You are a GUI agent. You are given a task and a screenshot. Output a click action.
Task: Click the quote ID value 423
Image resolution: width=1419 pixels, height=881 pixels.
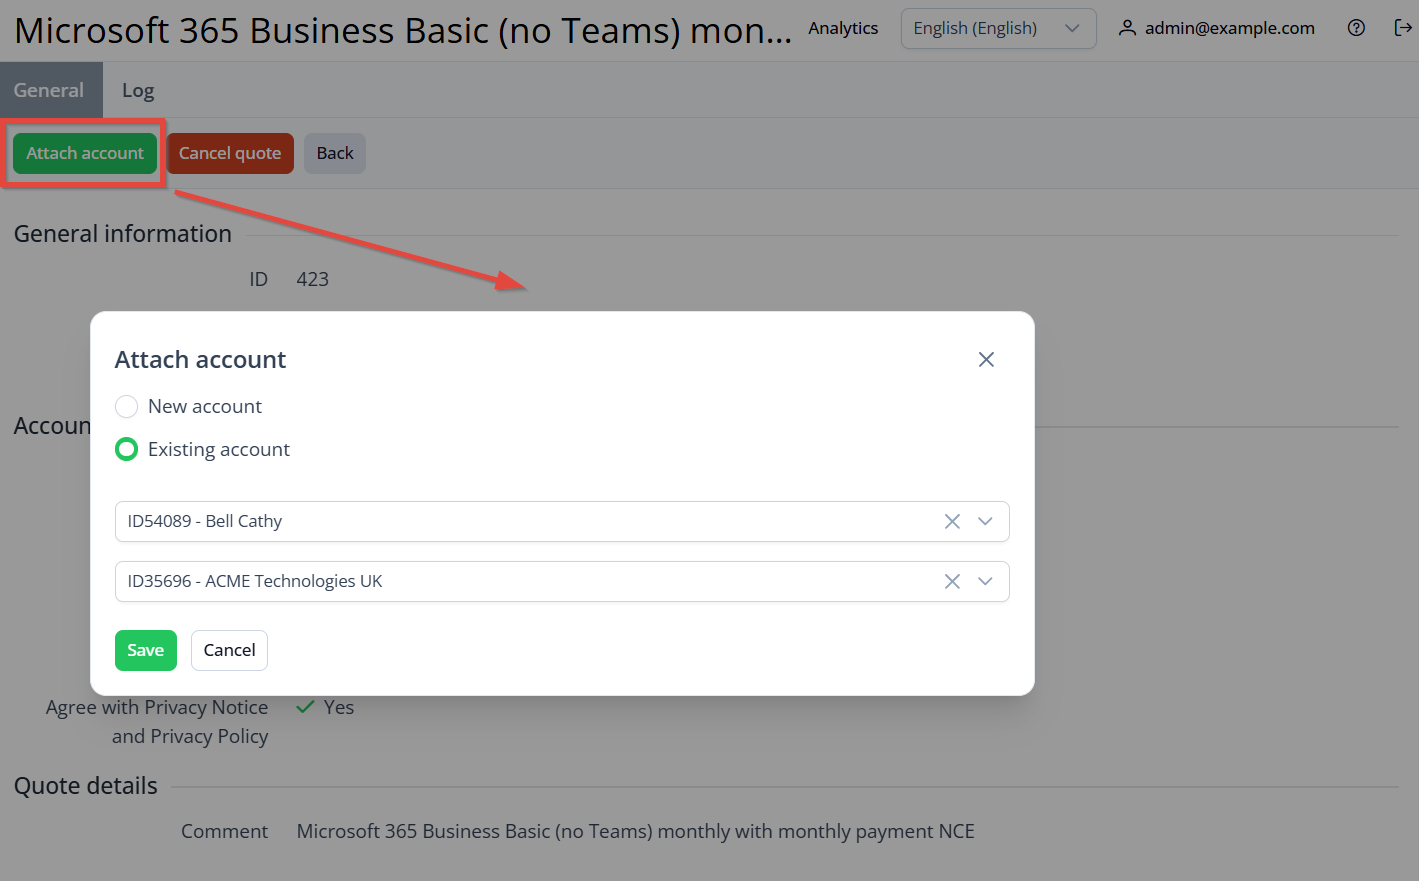point(313,279)
